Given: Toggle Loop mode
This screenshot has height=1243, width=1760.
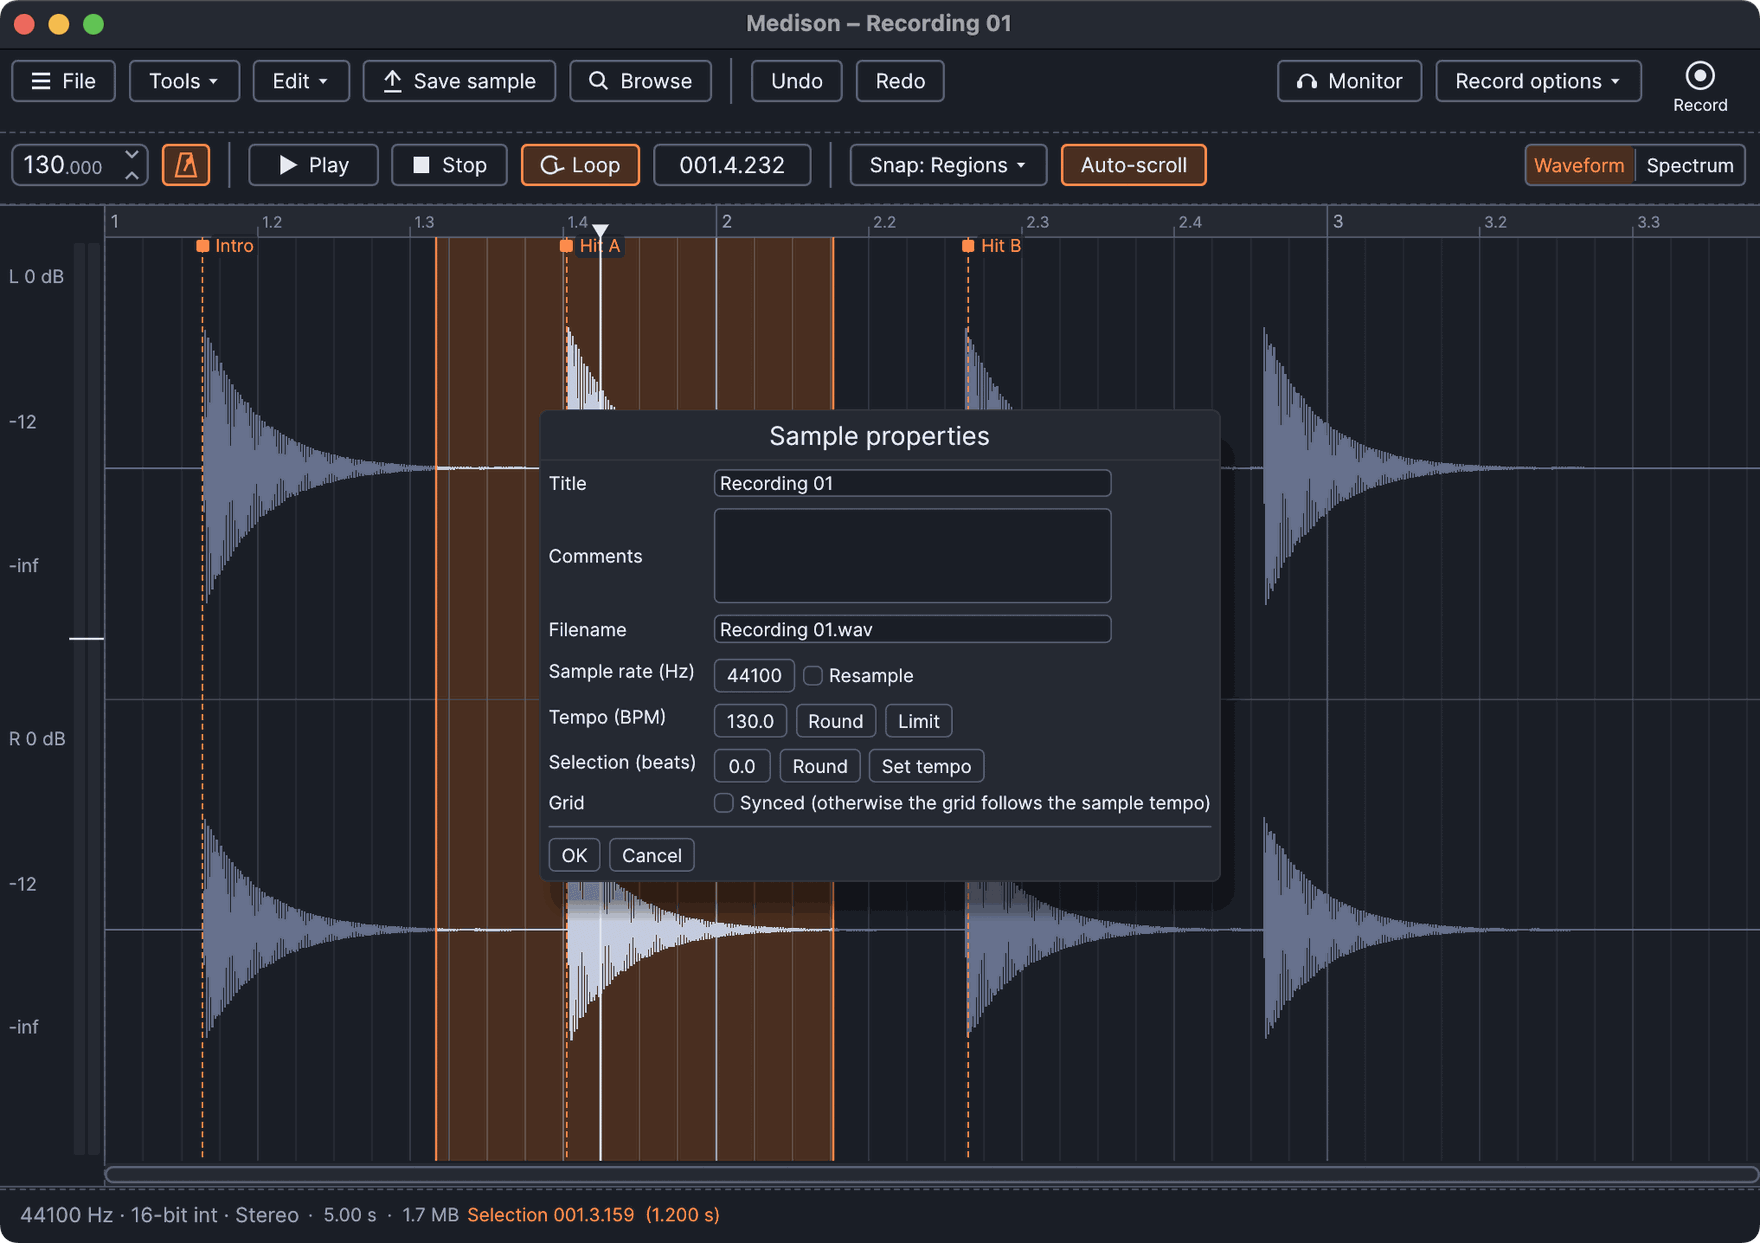Looking at the screenshot, I should (x=580, y=165).
